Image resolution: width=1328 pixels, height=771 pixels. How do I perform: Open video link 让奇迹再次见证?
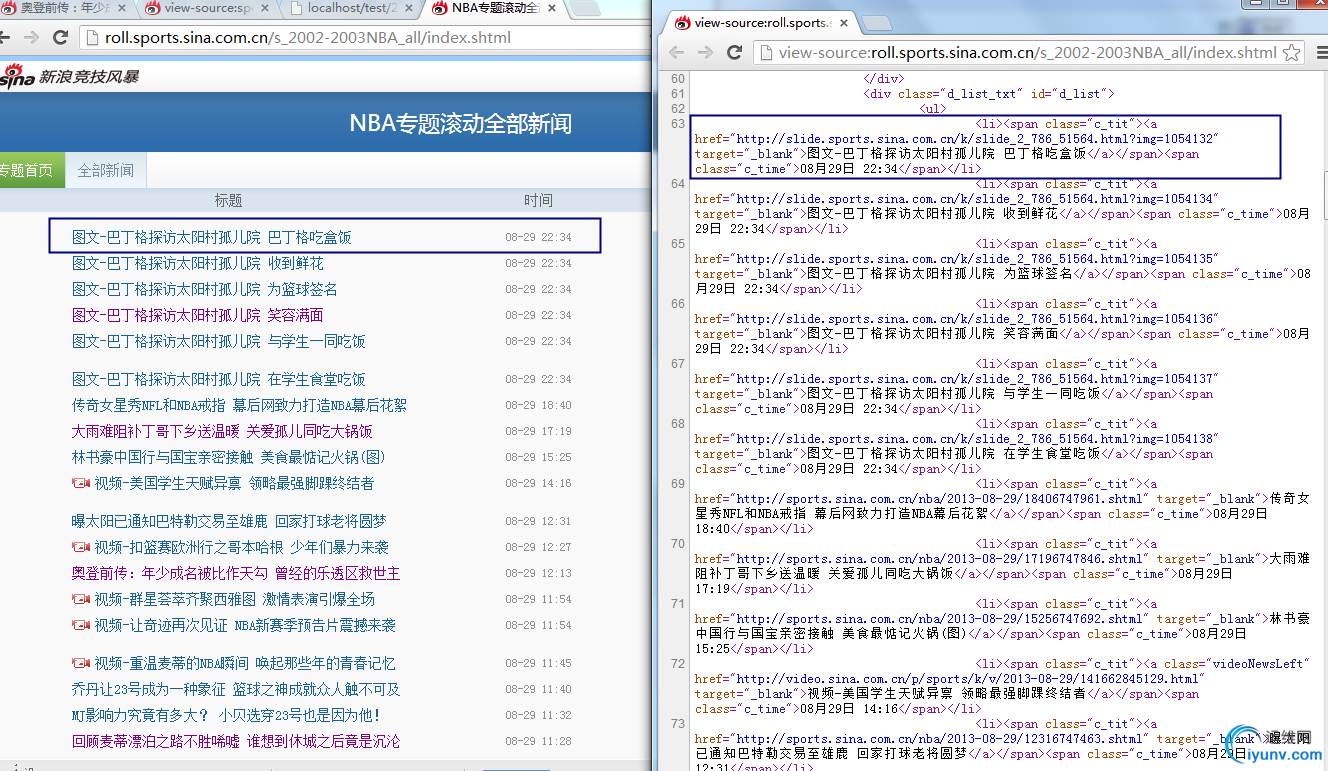[245, 625]
